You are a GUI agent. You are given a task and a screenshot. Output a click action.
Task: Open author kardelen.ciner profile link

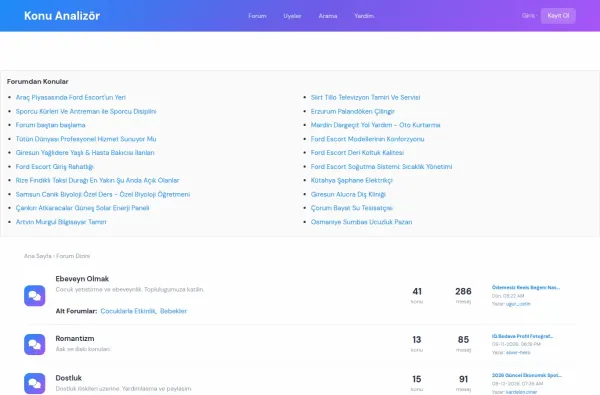(521, 392)
